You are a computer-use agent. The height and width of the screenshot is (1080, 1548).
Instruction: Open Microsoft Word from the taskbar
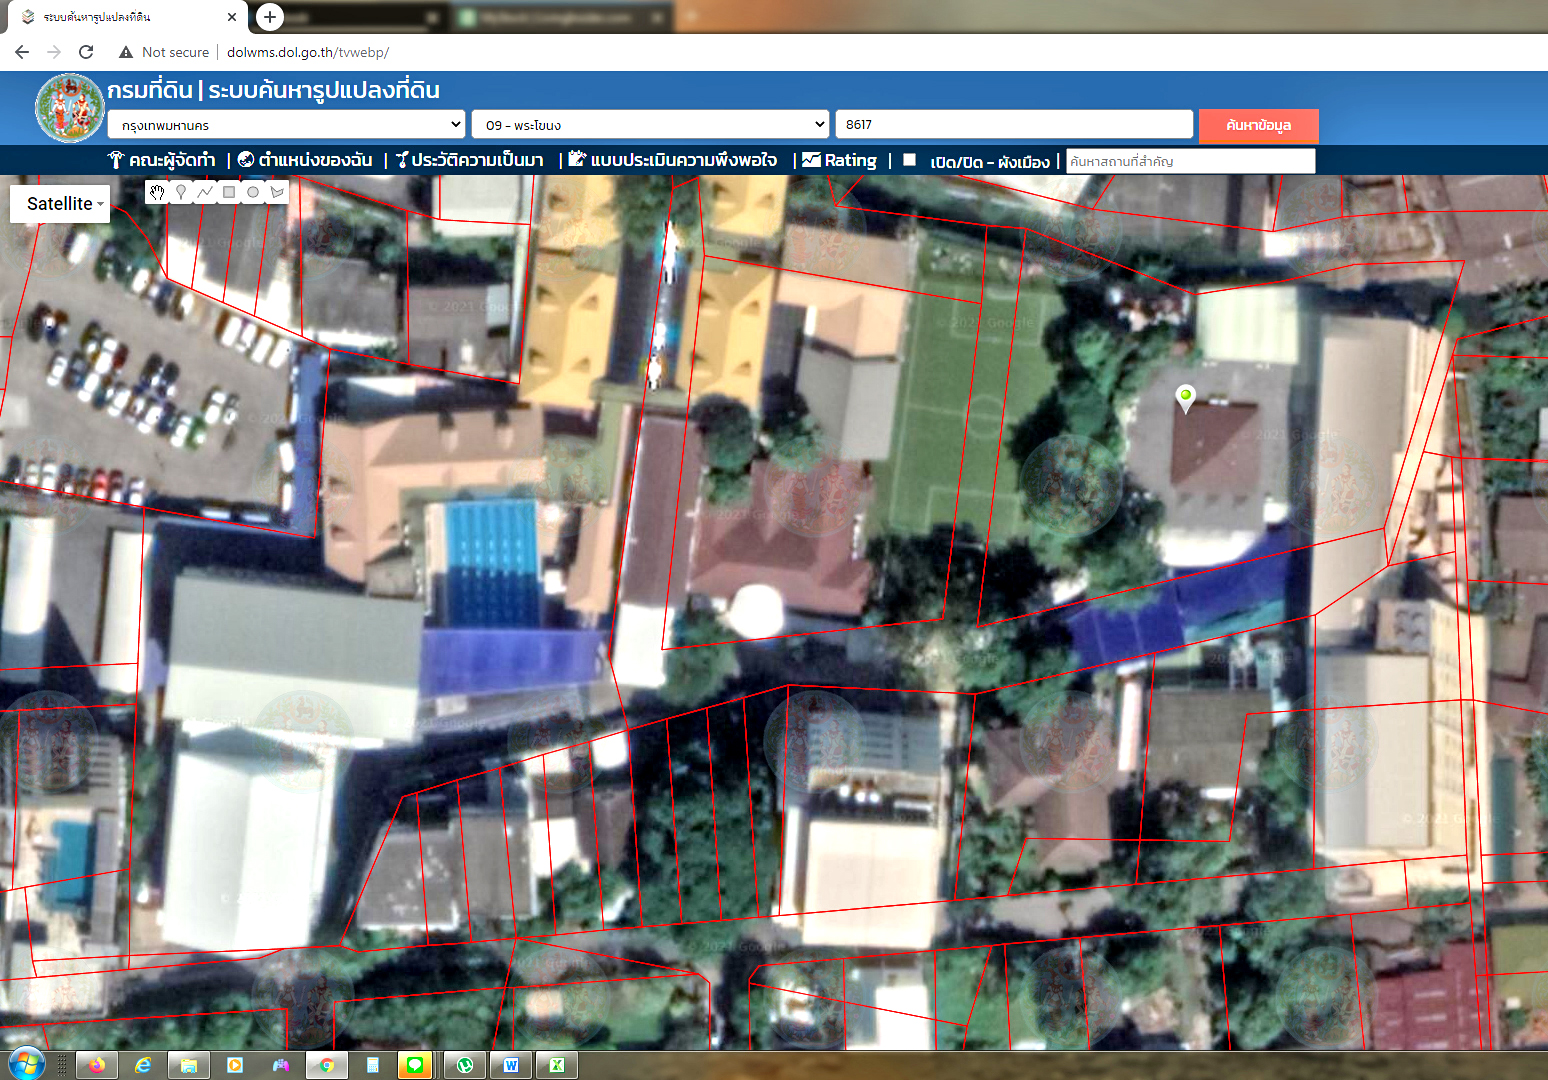[511, 1065]
